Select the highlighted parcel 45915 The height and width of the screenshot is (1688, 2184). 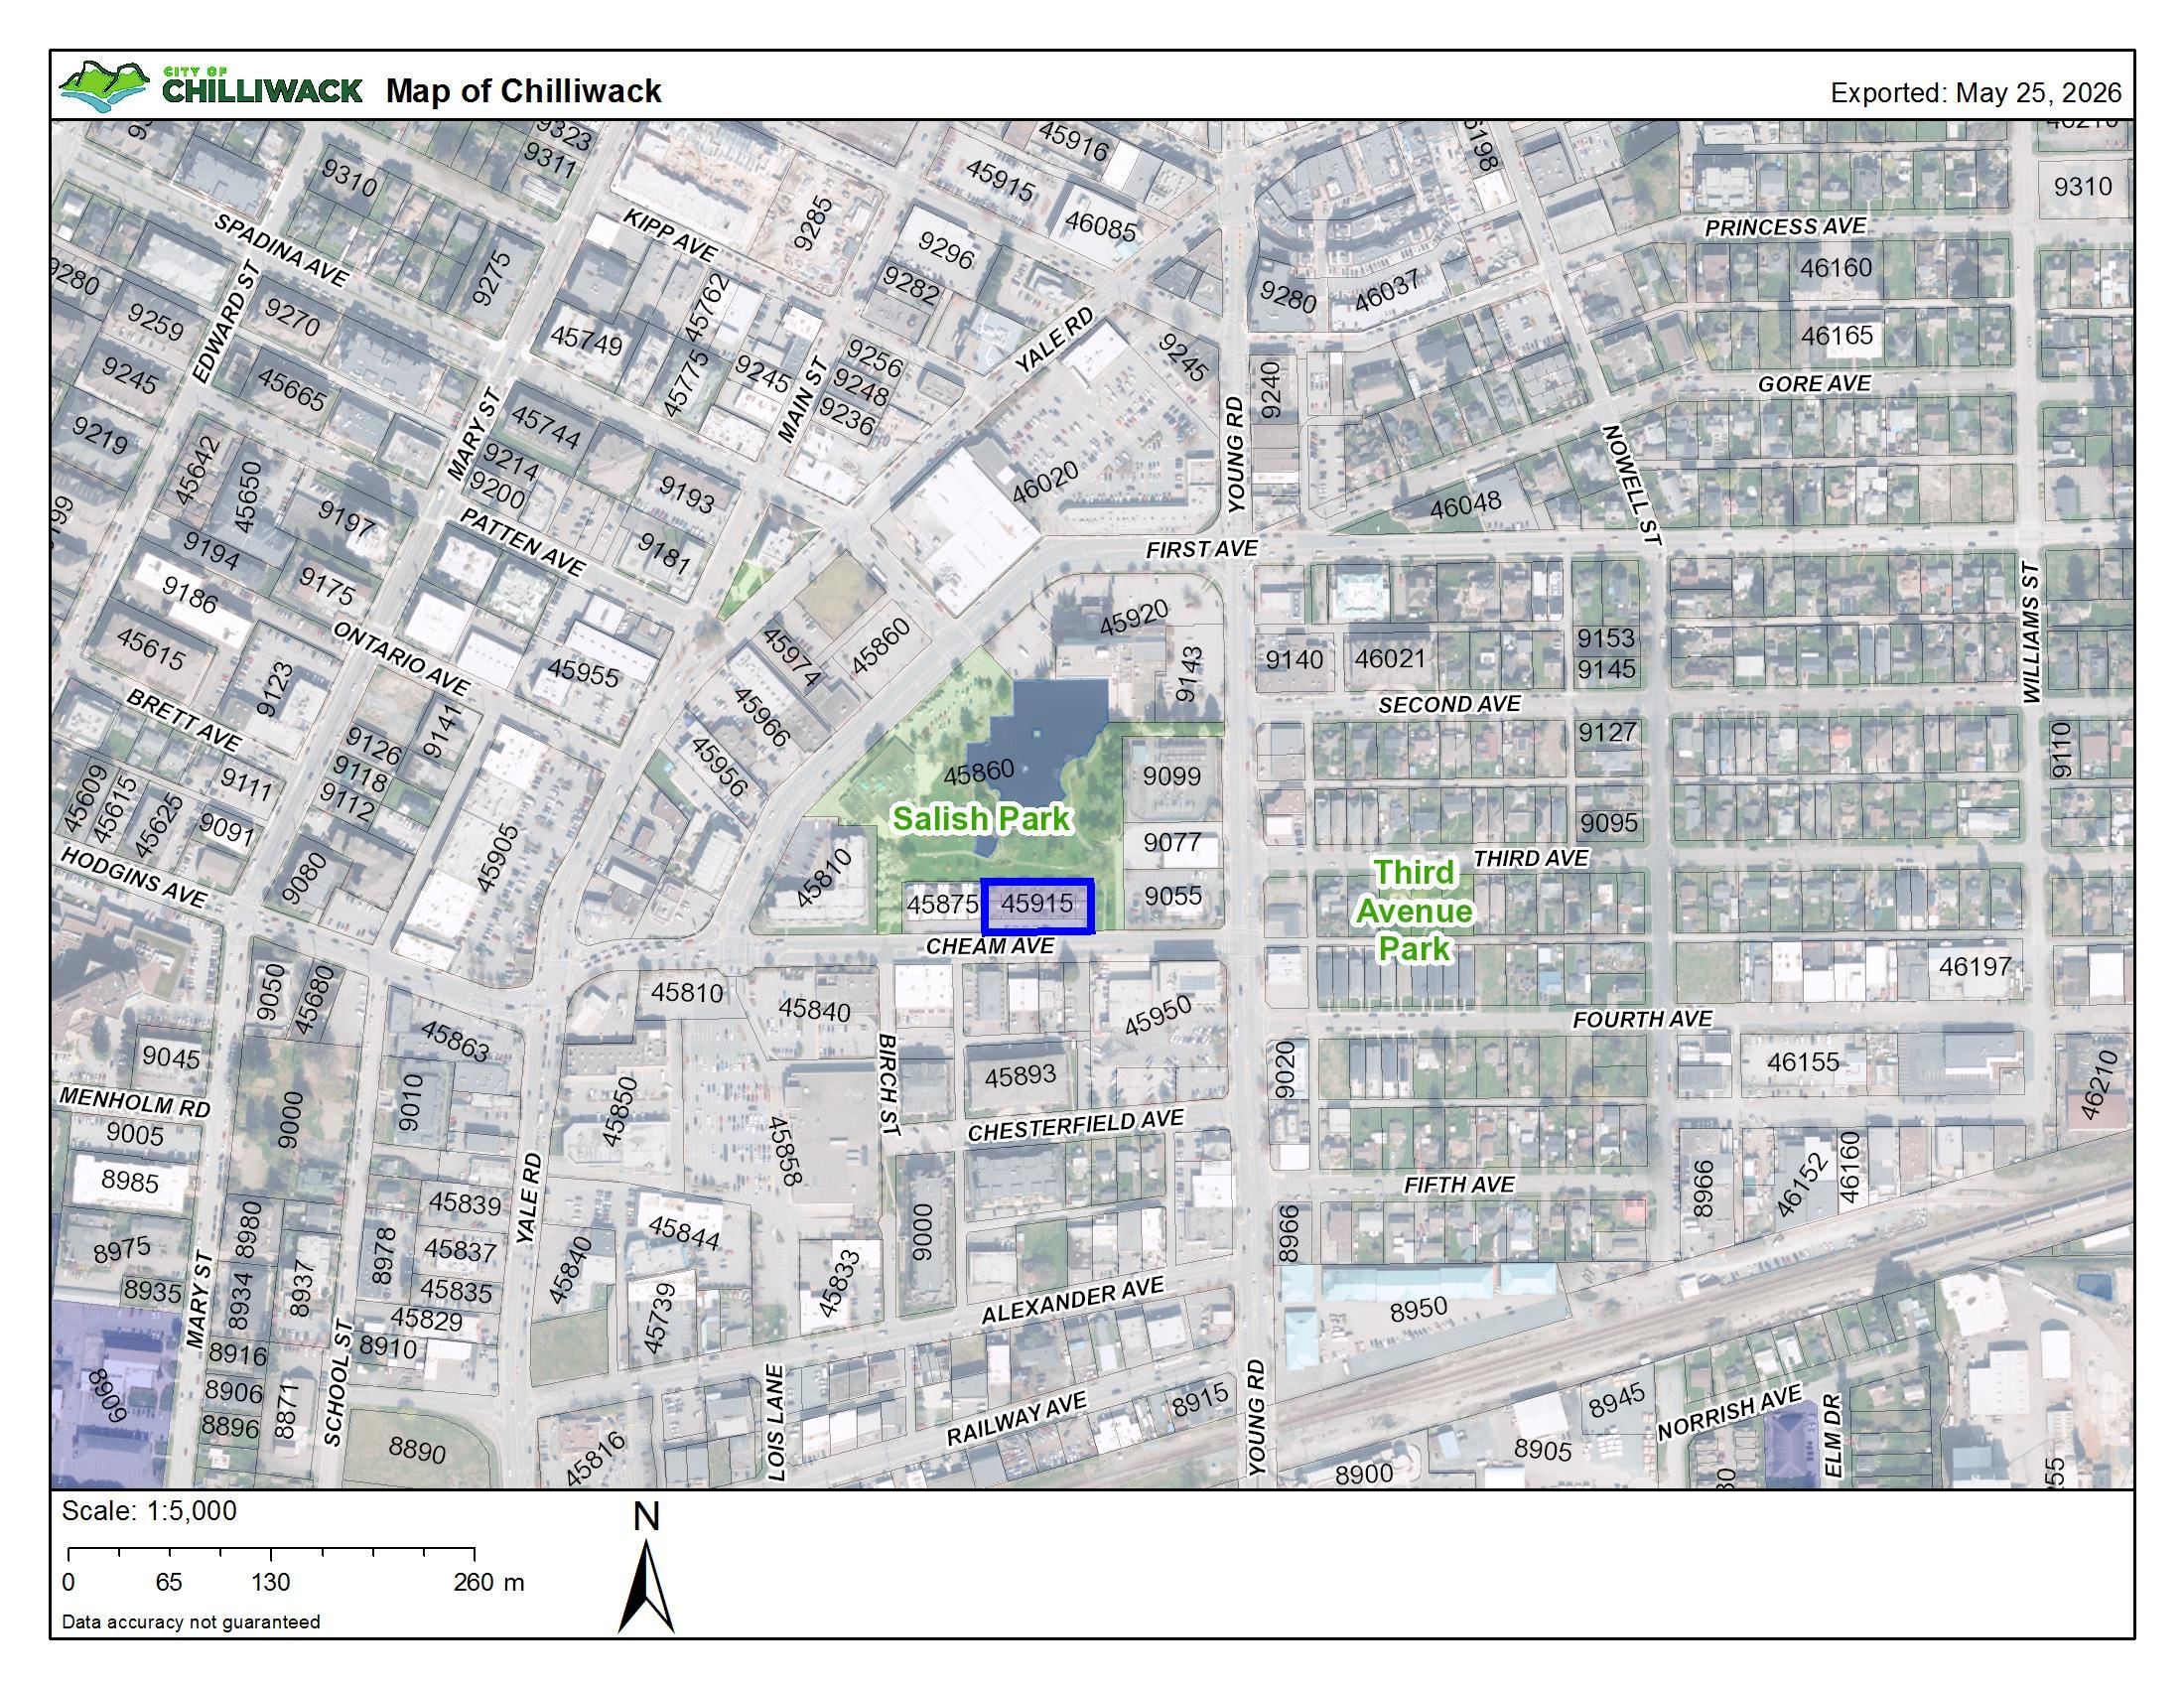coord(1038,906)
